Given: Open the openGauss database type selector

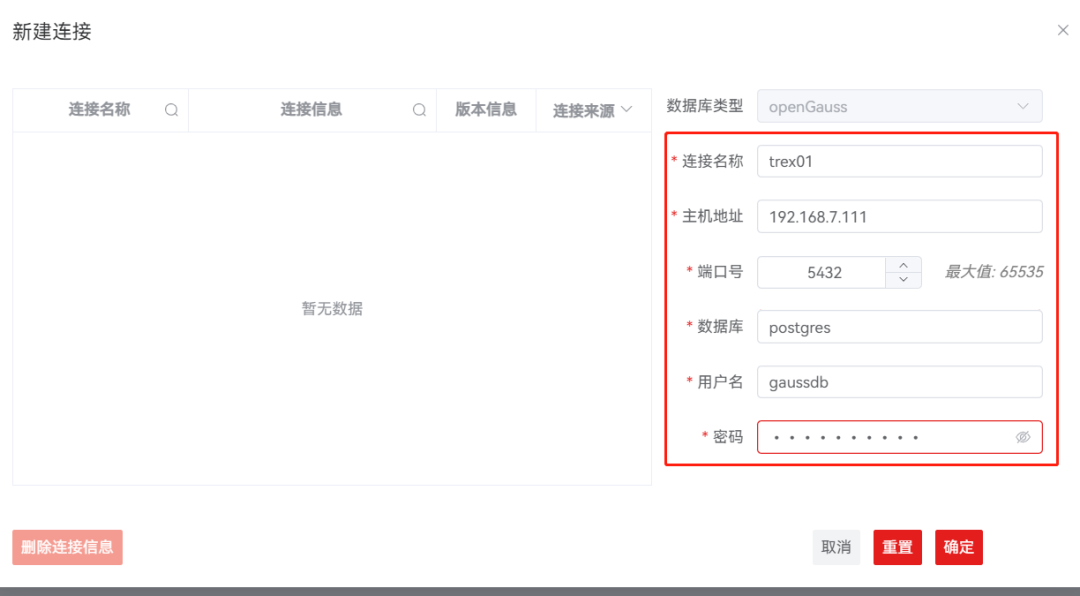Looking at the screenshot, I should pos(899,106).
